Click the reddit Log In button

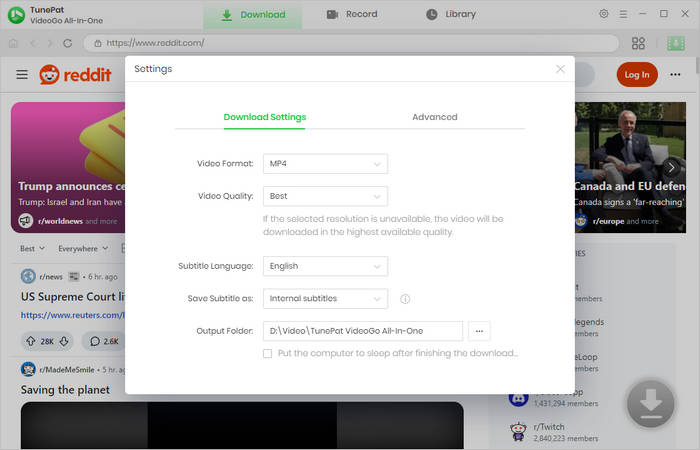point(637,75)
